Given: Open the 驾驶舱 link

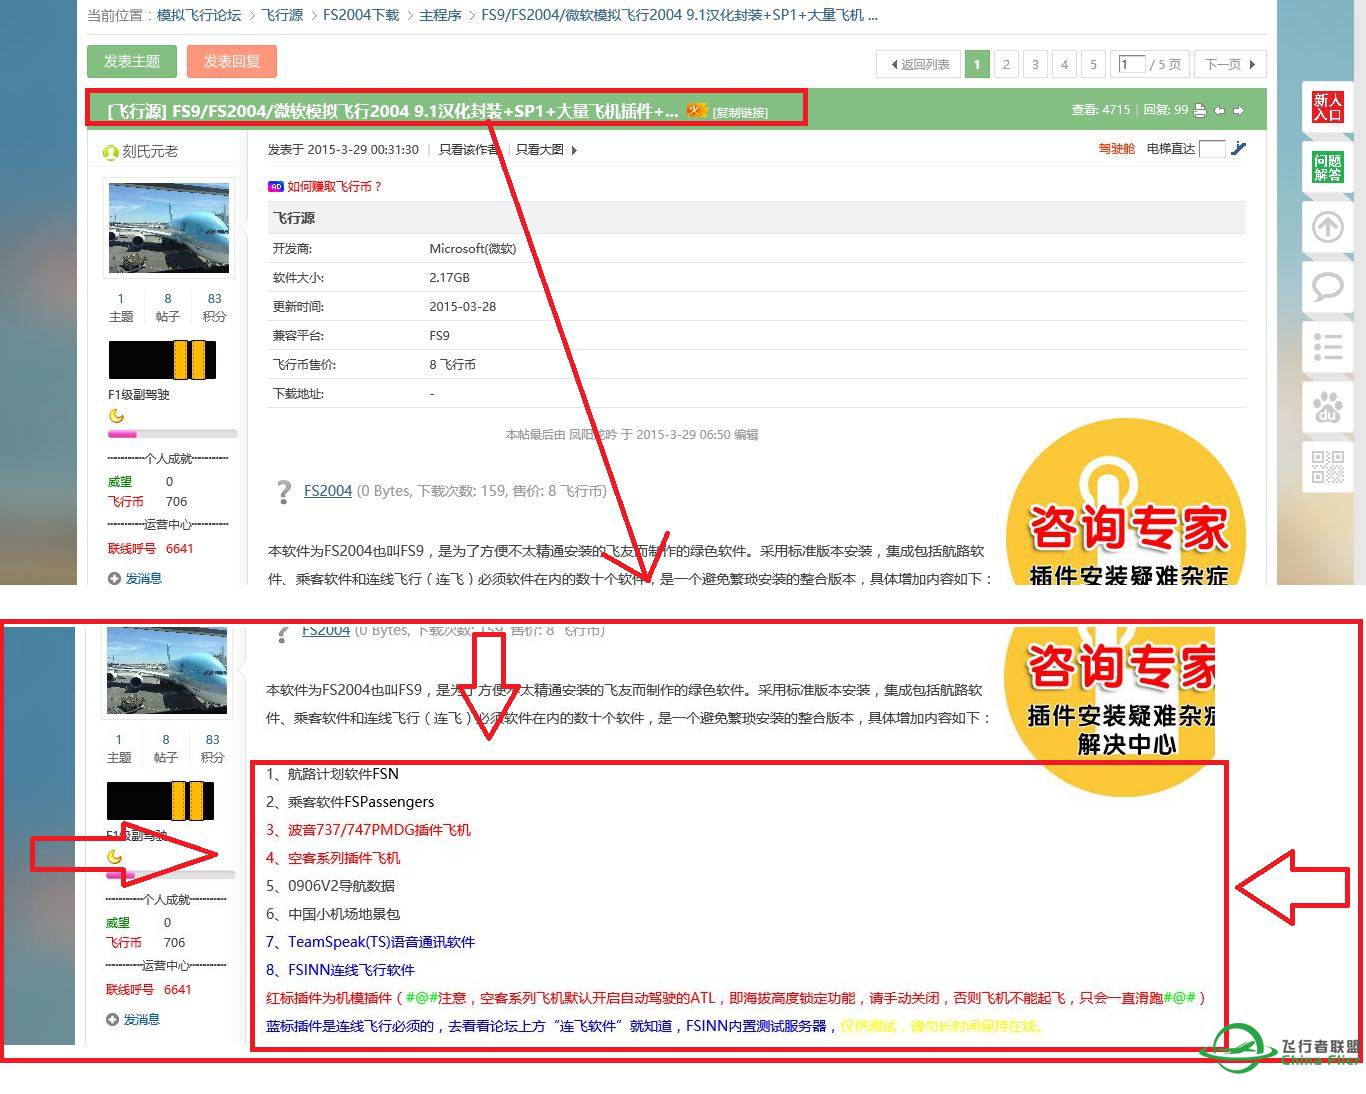Looking at the screenshot, I should point(1116,149).
